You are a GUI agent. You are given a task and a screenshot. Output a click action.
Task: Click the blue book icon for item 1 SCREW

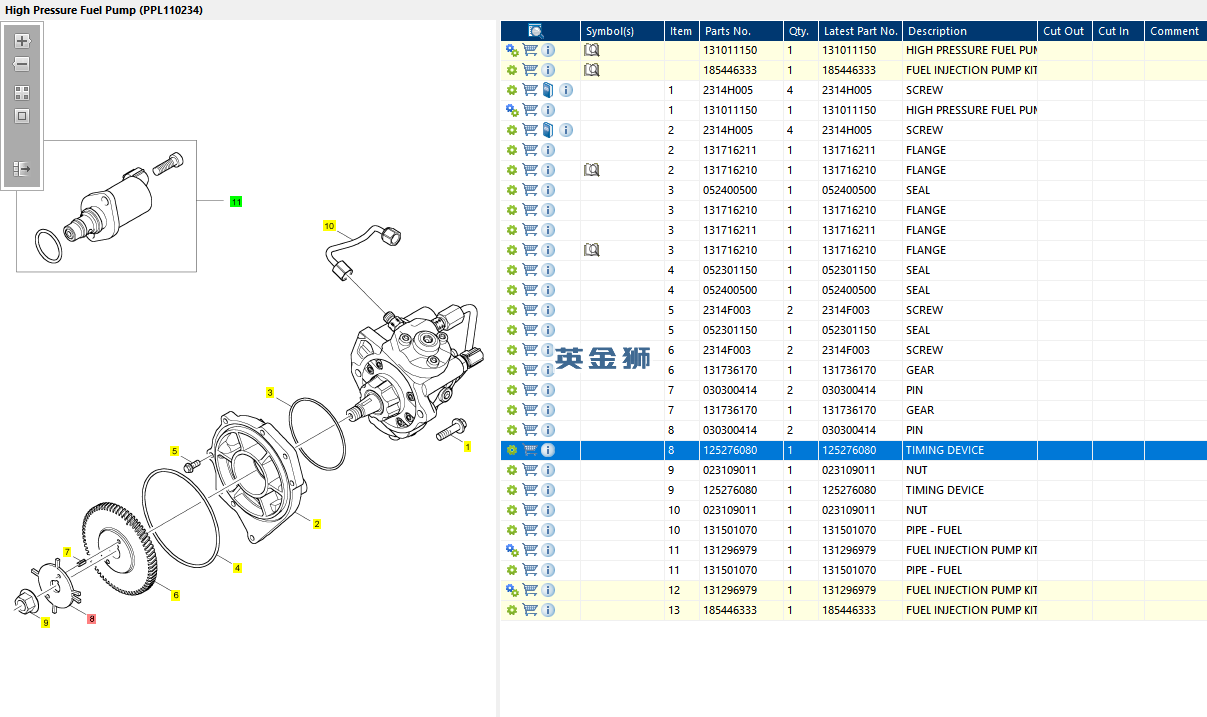[x=548, y=90]
